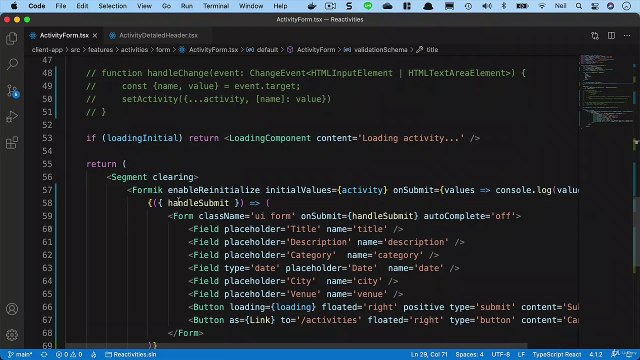640x360 pixels.
Task: Open the File menu
Action: (61, 6)
